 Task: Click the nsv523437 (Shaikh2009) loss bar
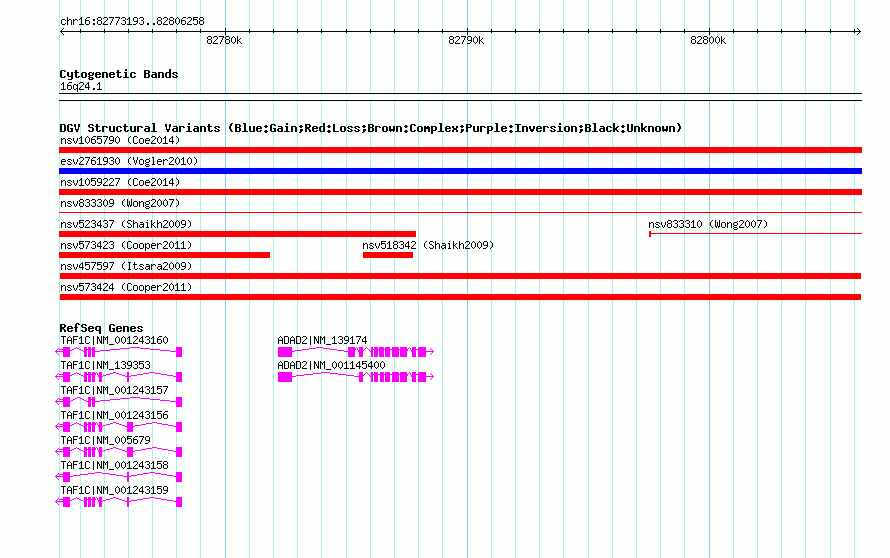[237, 234]
